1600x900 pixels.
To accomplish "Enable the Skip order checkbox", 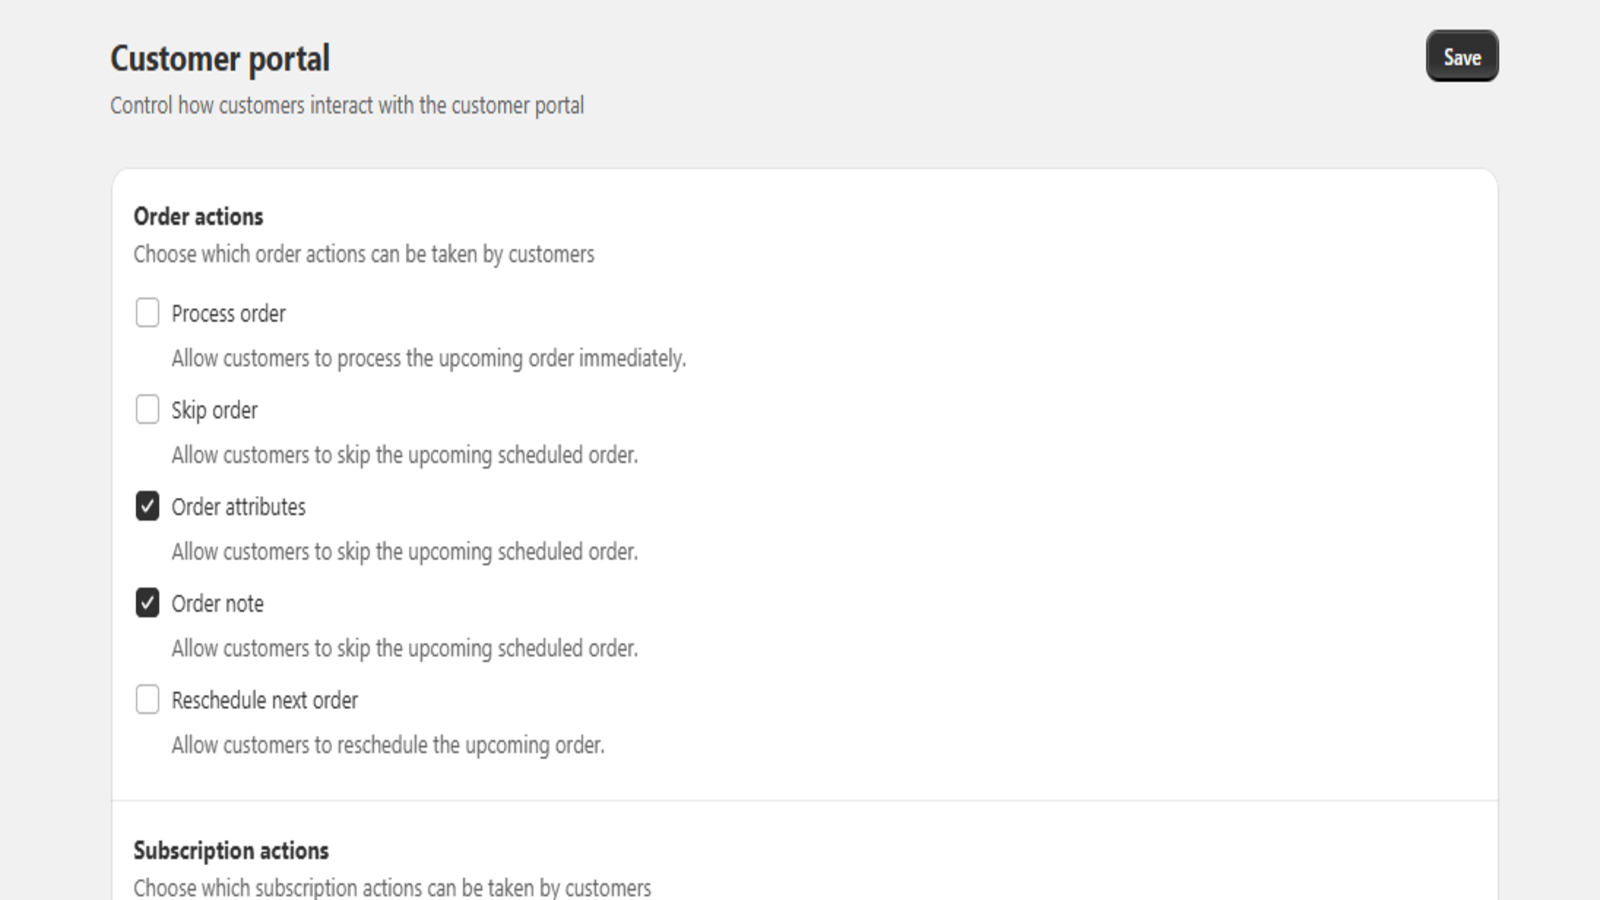I will click(147, 409).
